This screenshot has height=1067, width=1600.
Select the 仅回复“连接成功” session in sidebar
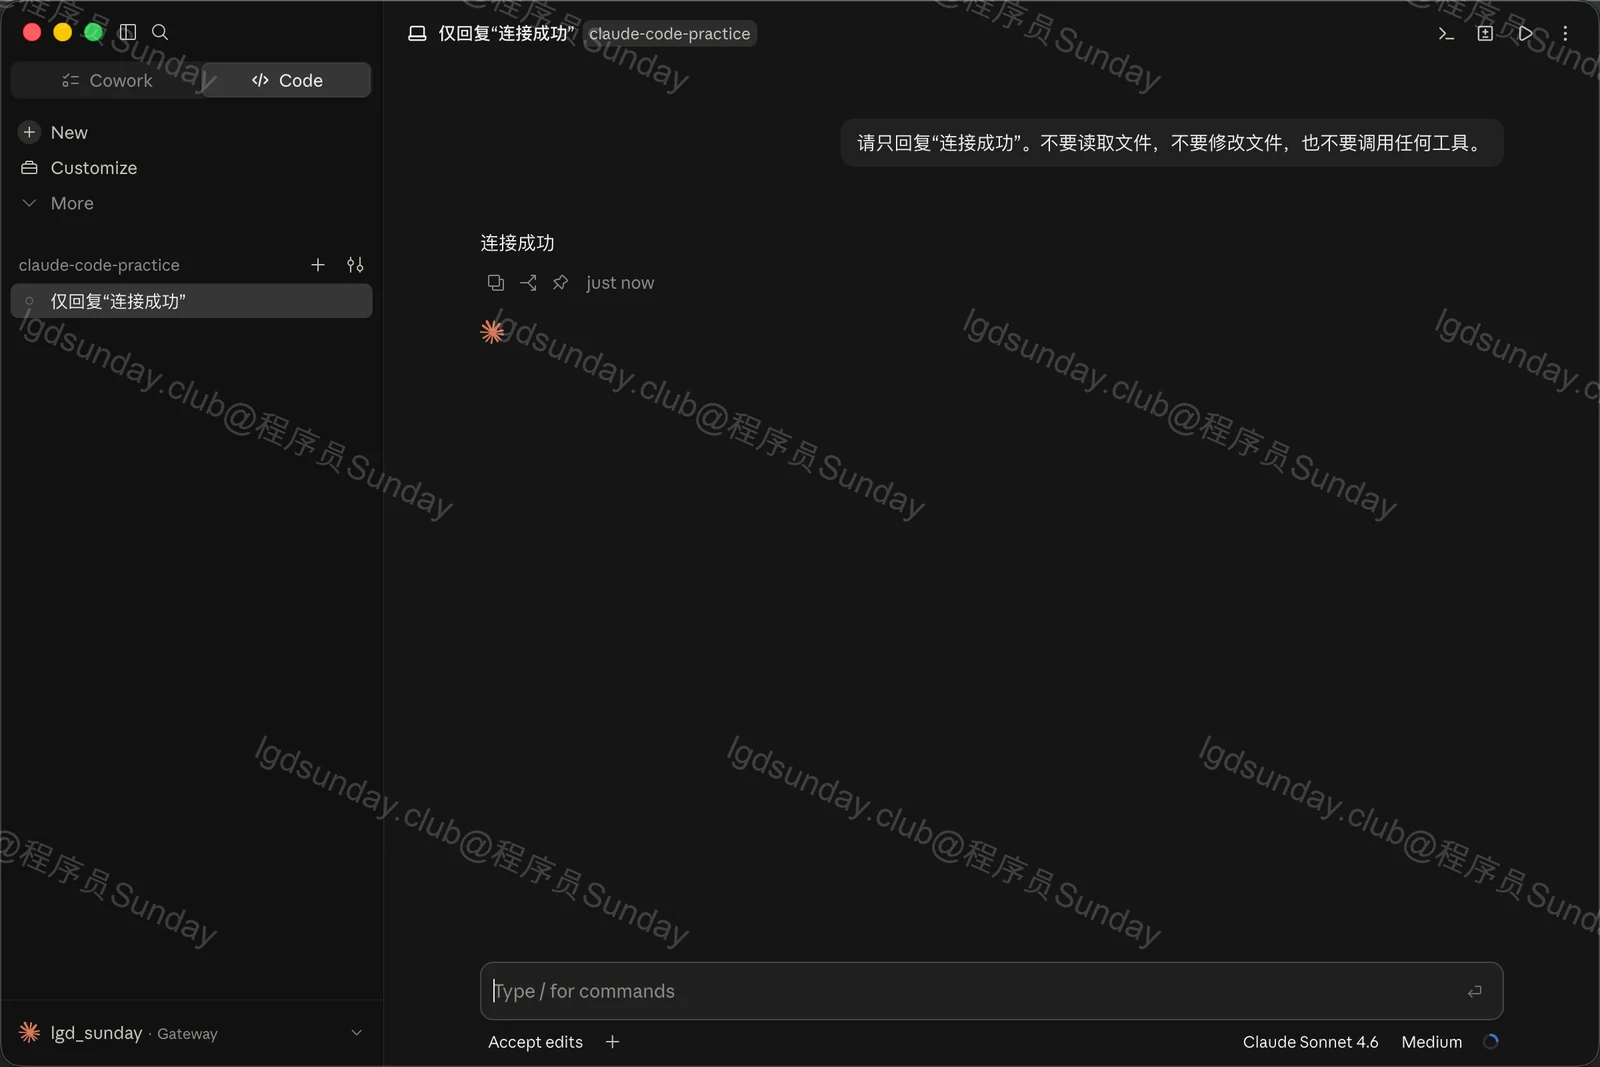coord(191,301)
